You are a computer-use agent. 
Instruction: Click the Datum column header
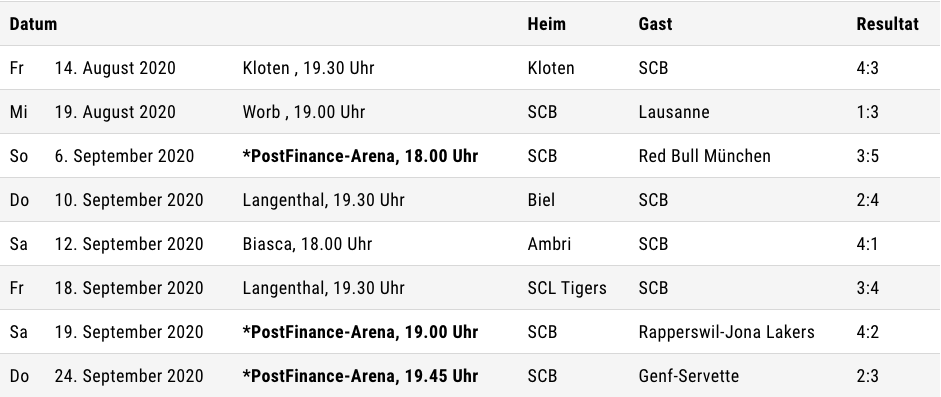[33, 24]
